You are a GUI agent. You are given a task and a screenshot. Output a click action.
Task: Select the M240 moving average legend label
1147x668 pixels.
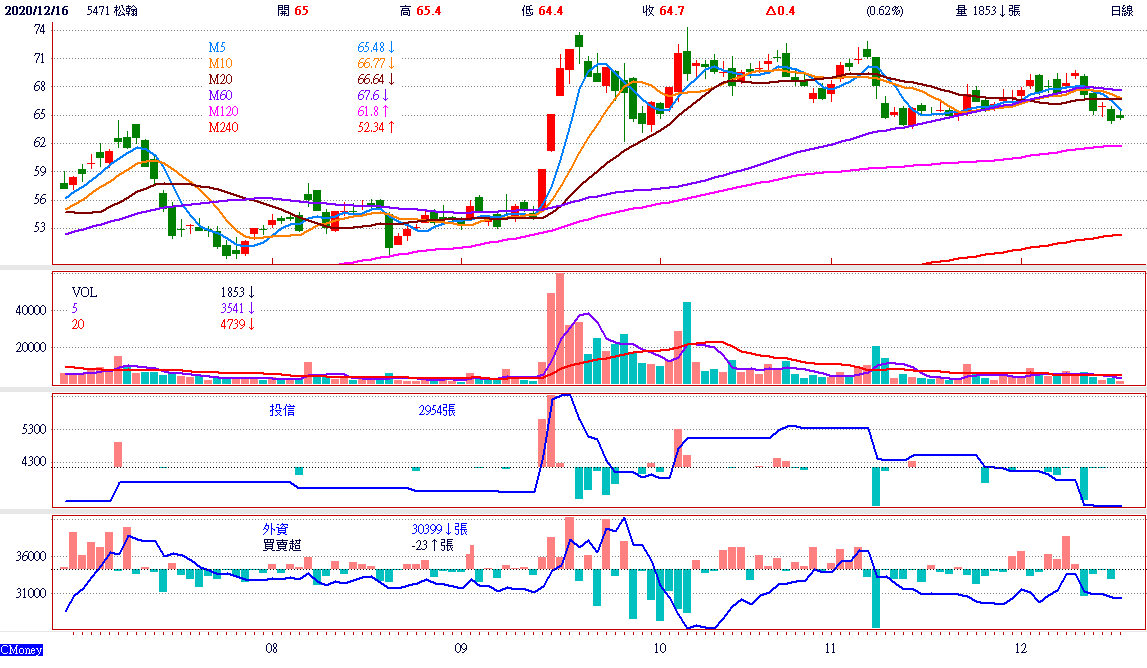click(x=223, y=127)
